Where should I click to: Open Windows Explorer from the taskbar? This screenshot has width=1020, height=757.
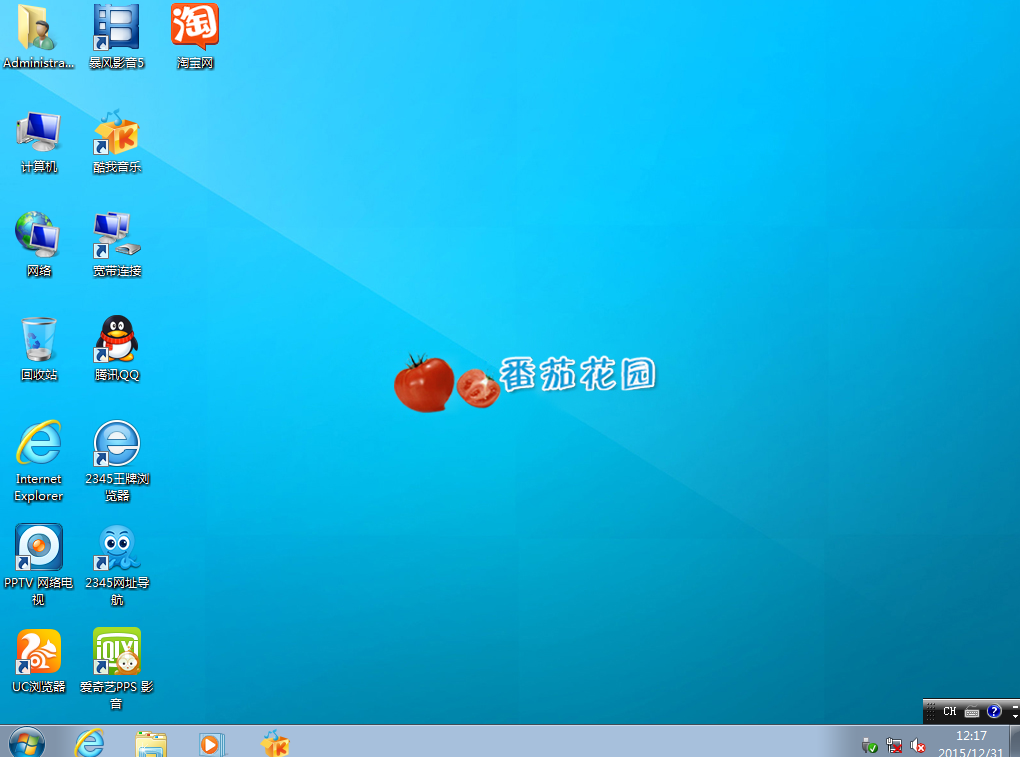click(151, 743)
